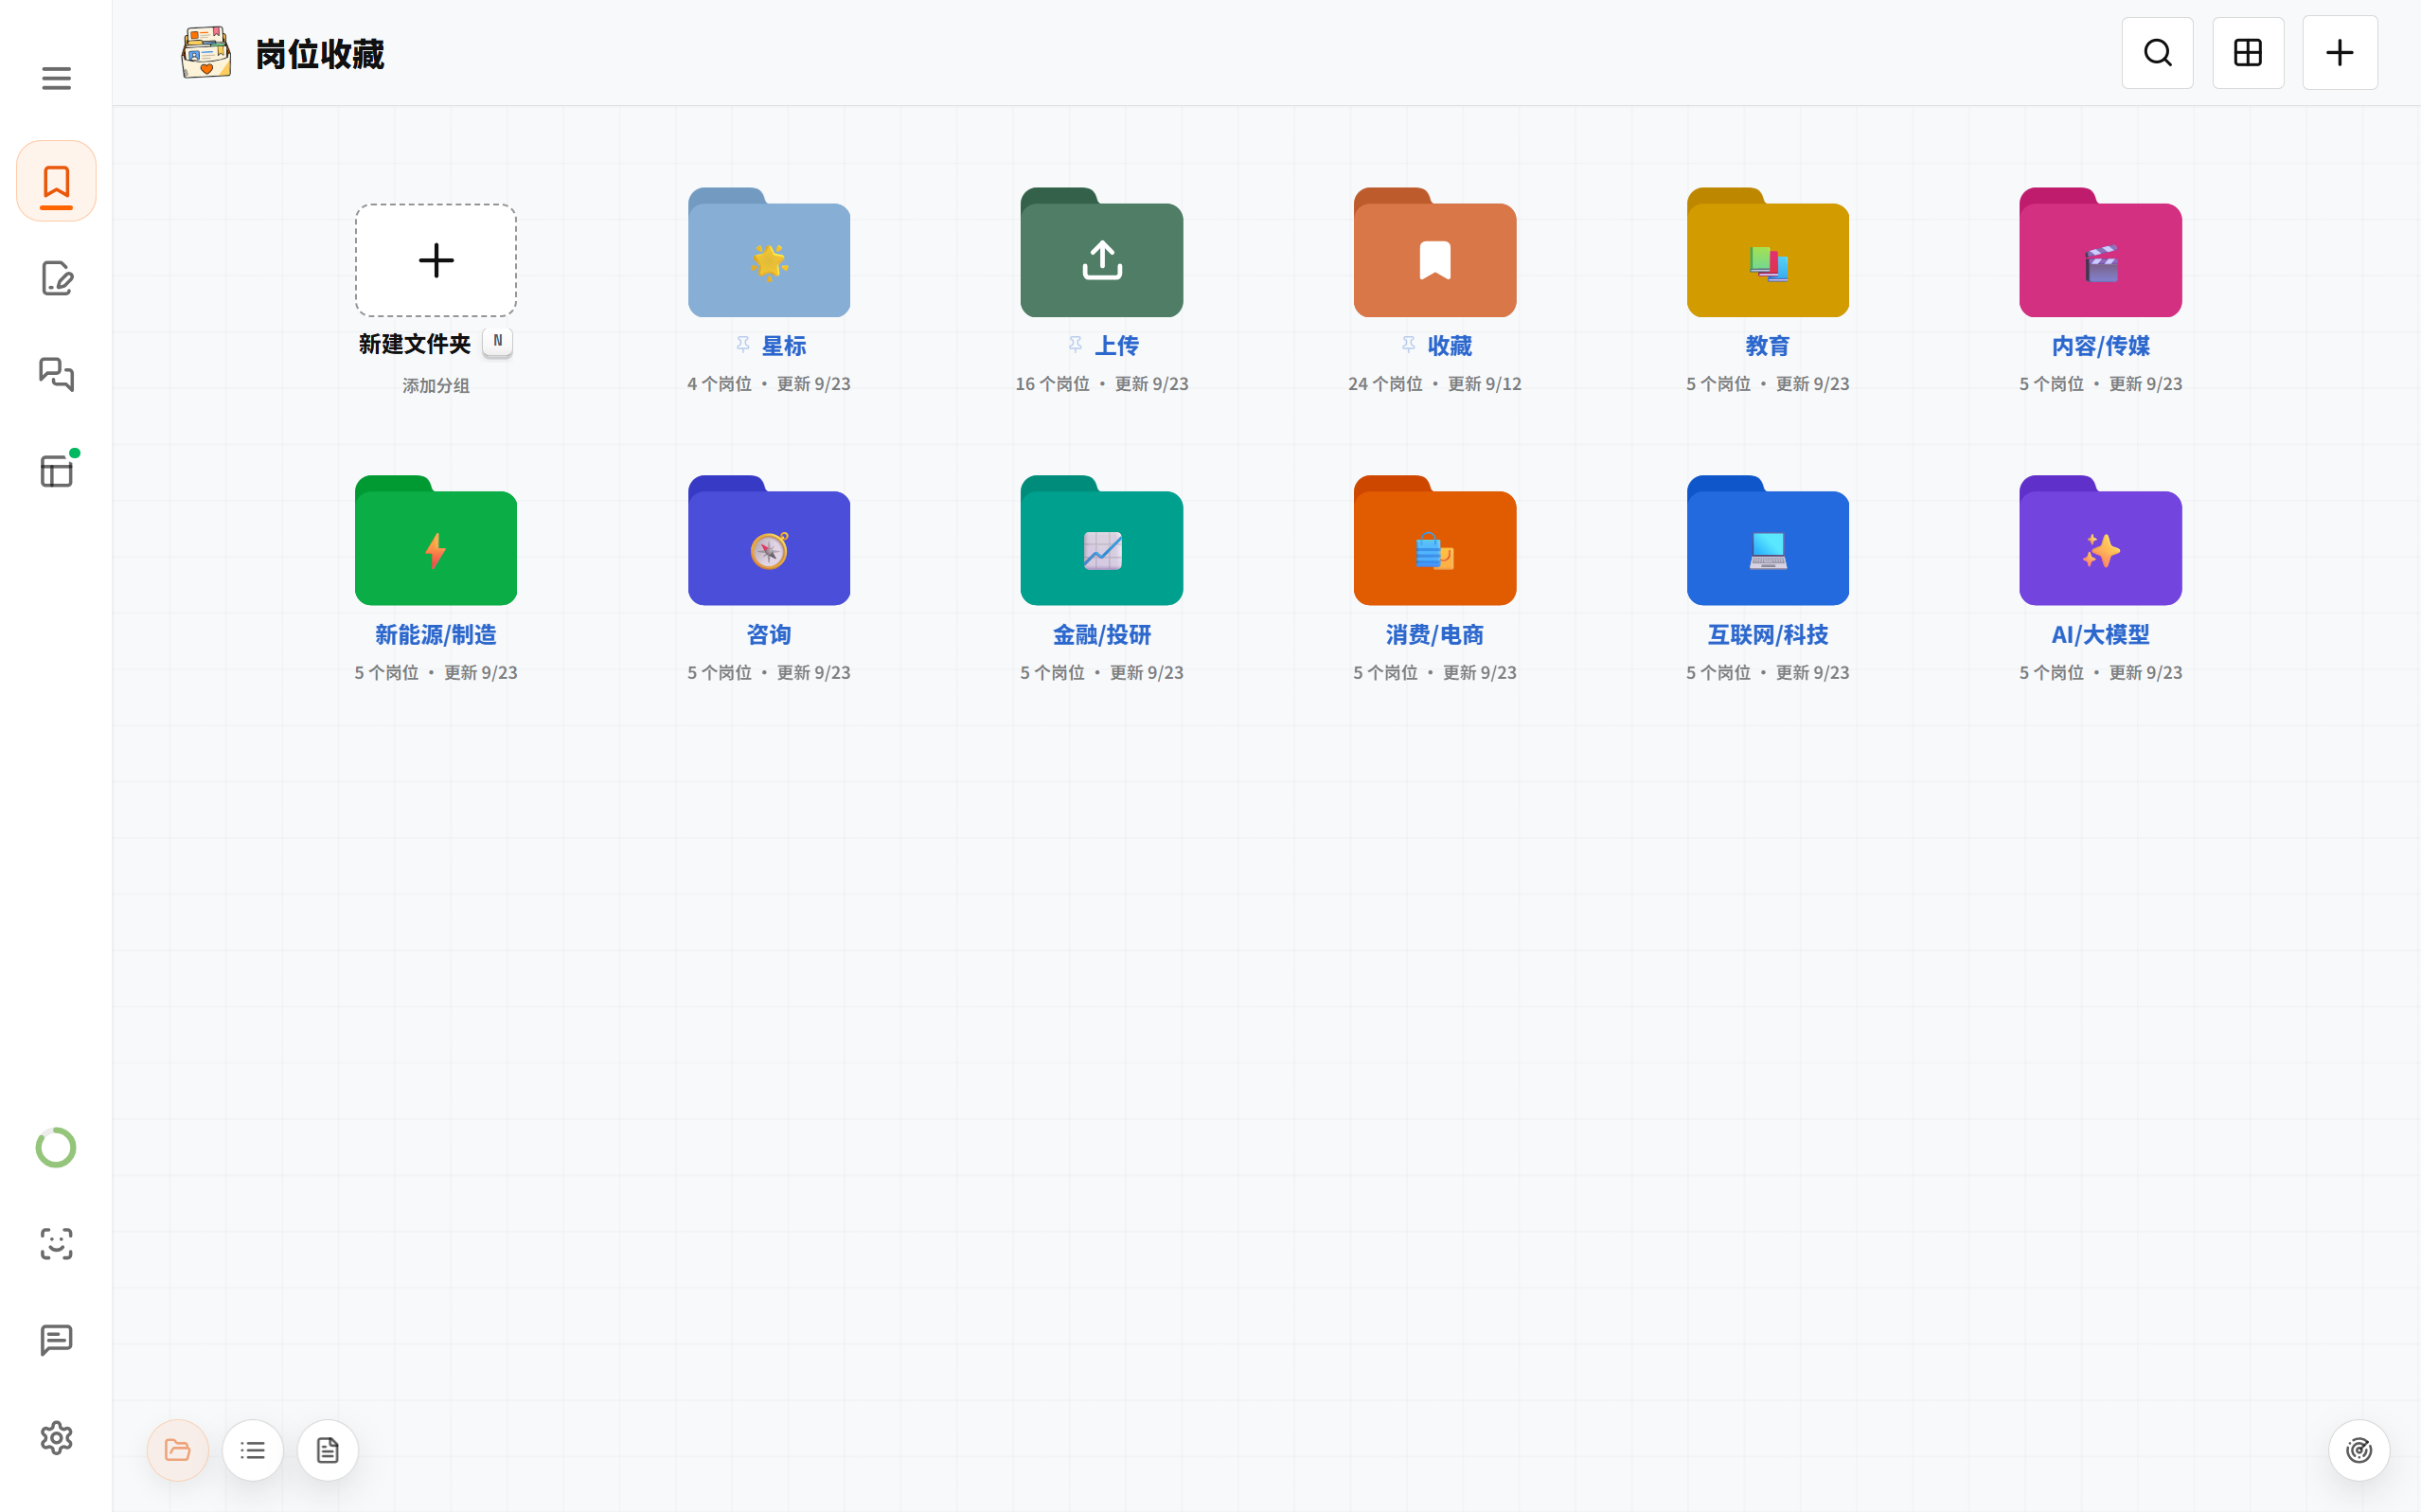Click the N shortcut key badge

point(497,342)
